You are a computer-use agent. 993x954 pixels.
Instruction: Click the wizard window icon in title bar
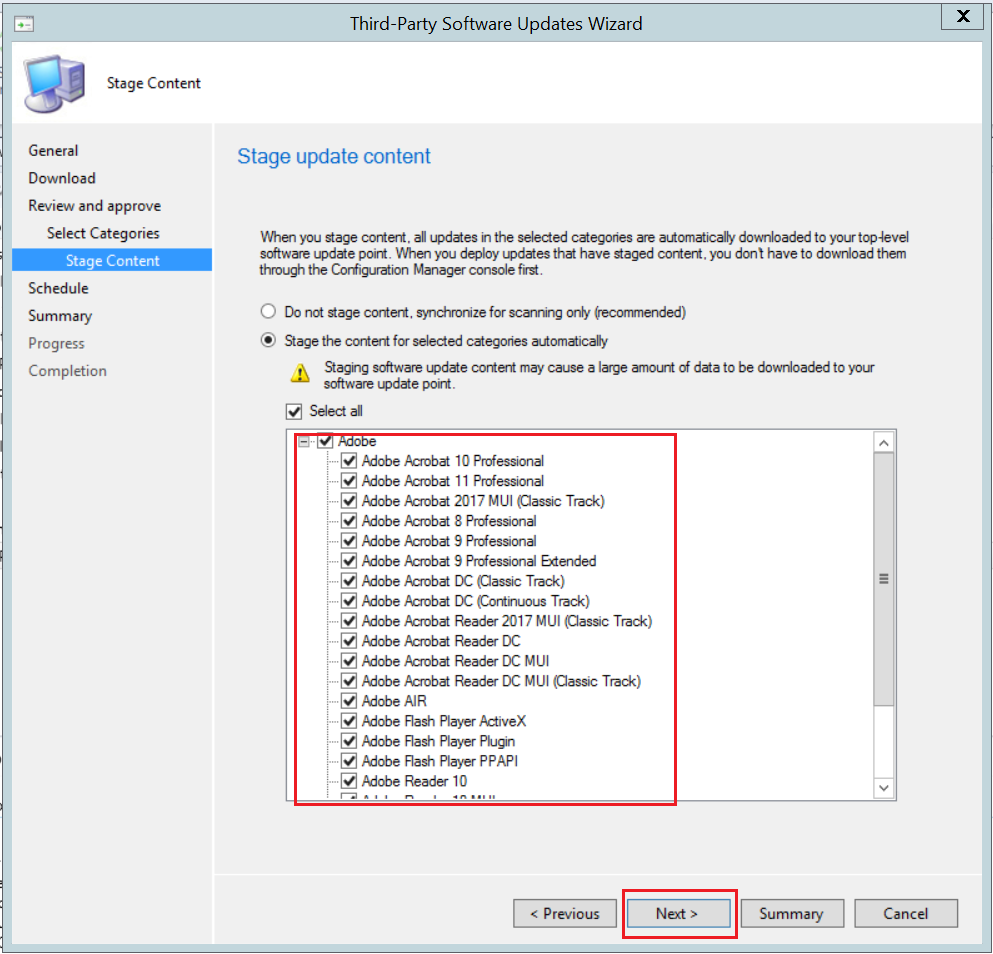tap(24, 24)
